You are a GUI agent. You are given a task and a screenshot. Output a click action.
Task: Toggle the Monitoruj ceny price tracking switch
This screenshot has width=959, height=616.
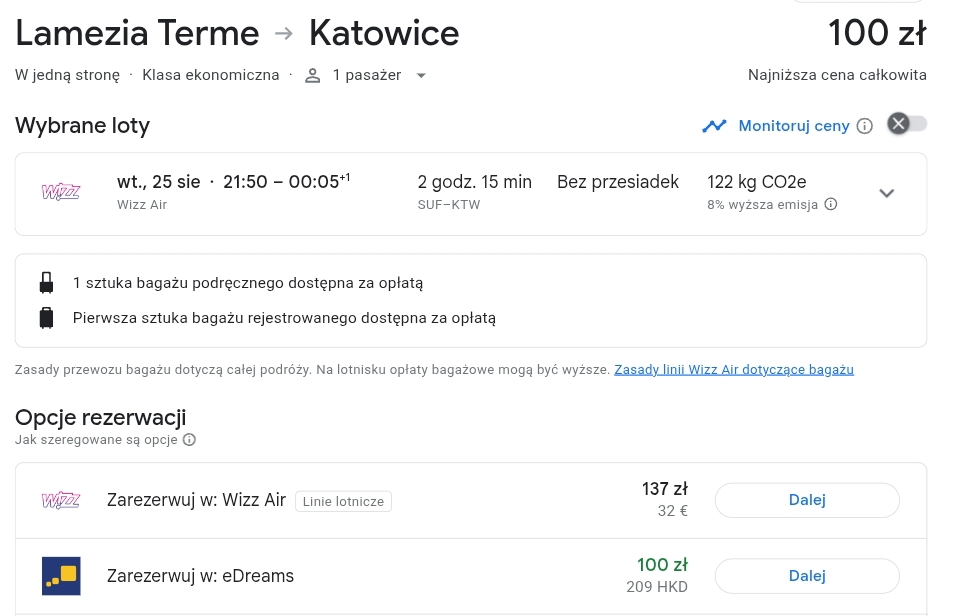pyautogui.click(x=907, y=124)
